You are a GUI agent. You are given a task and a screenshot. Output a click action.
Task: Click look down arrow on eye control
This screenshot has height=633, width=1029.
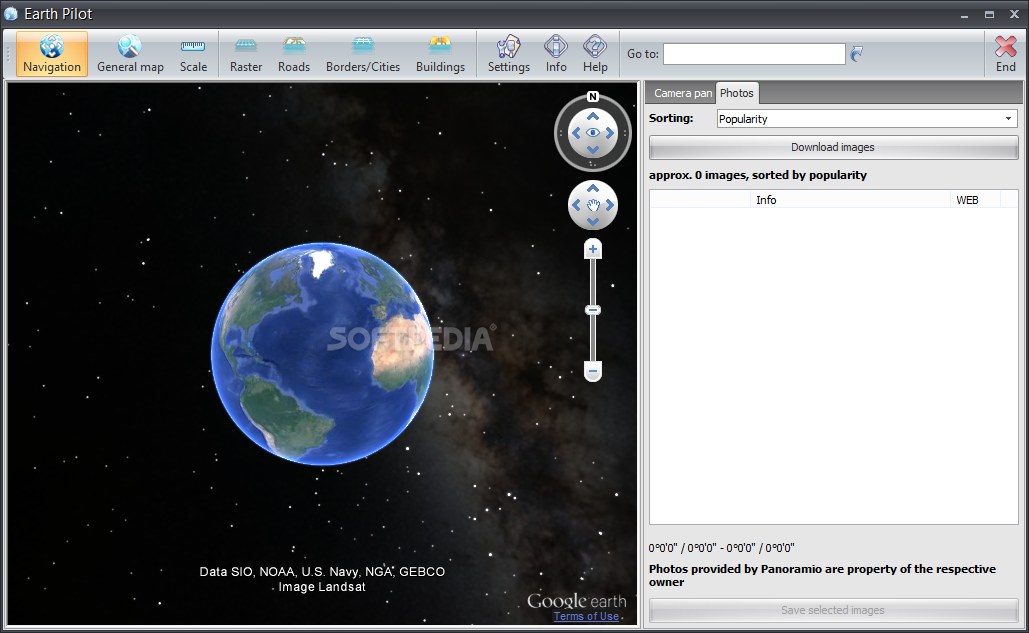click(x=593, y=150)
